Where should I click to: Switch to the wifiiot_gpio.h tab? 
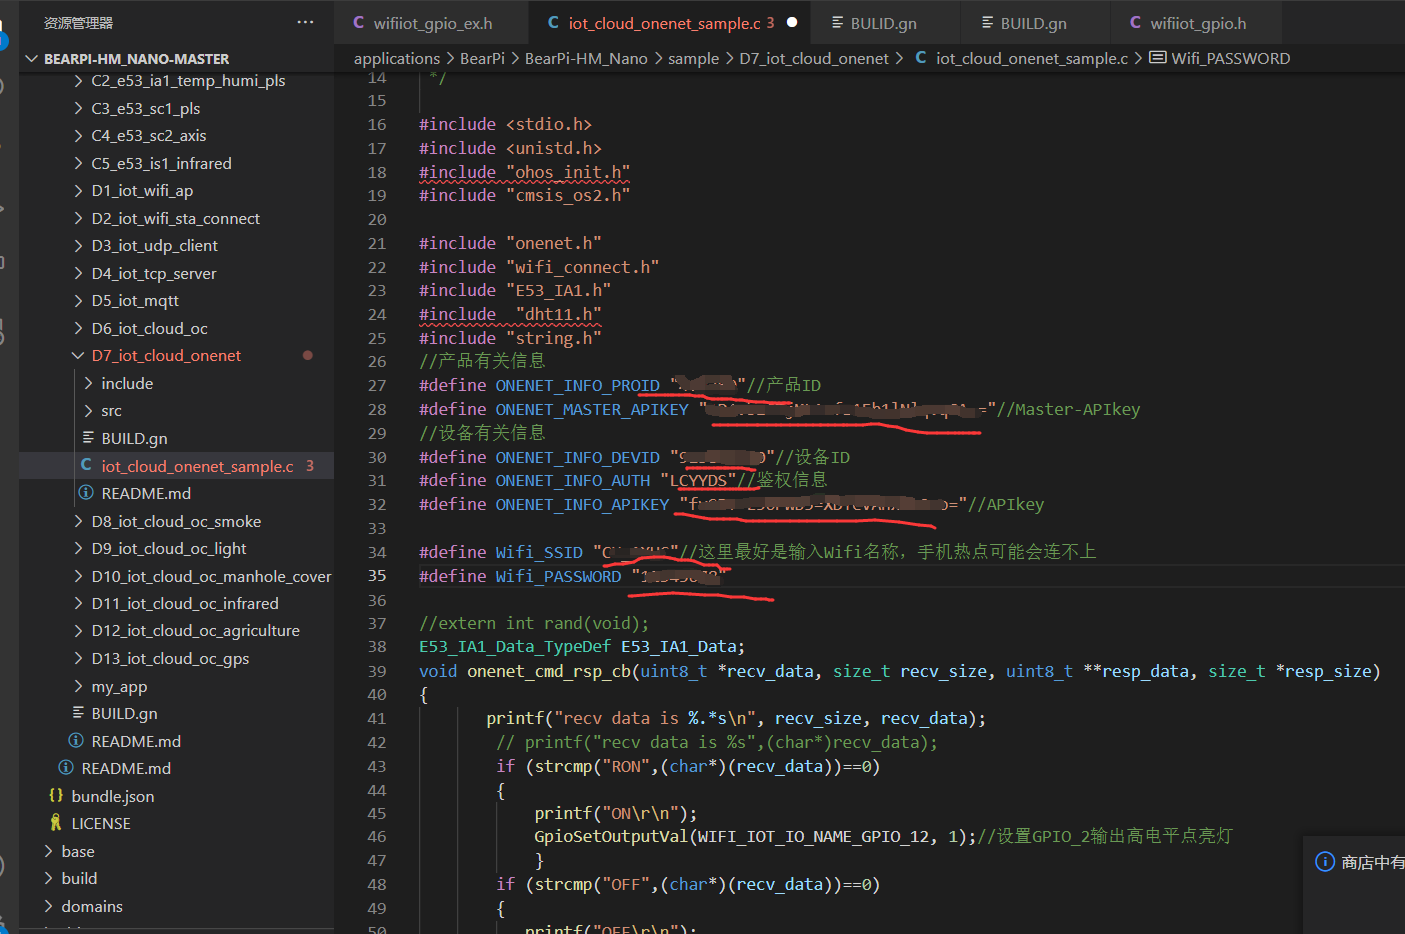click(x=1197, y=23)
